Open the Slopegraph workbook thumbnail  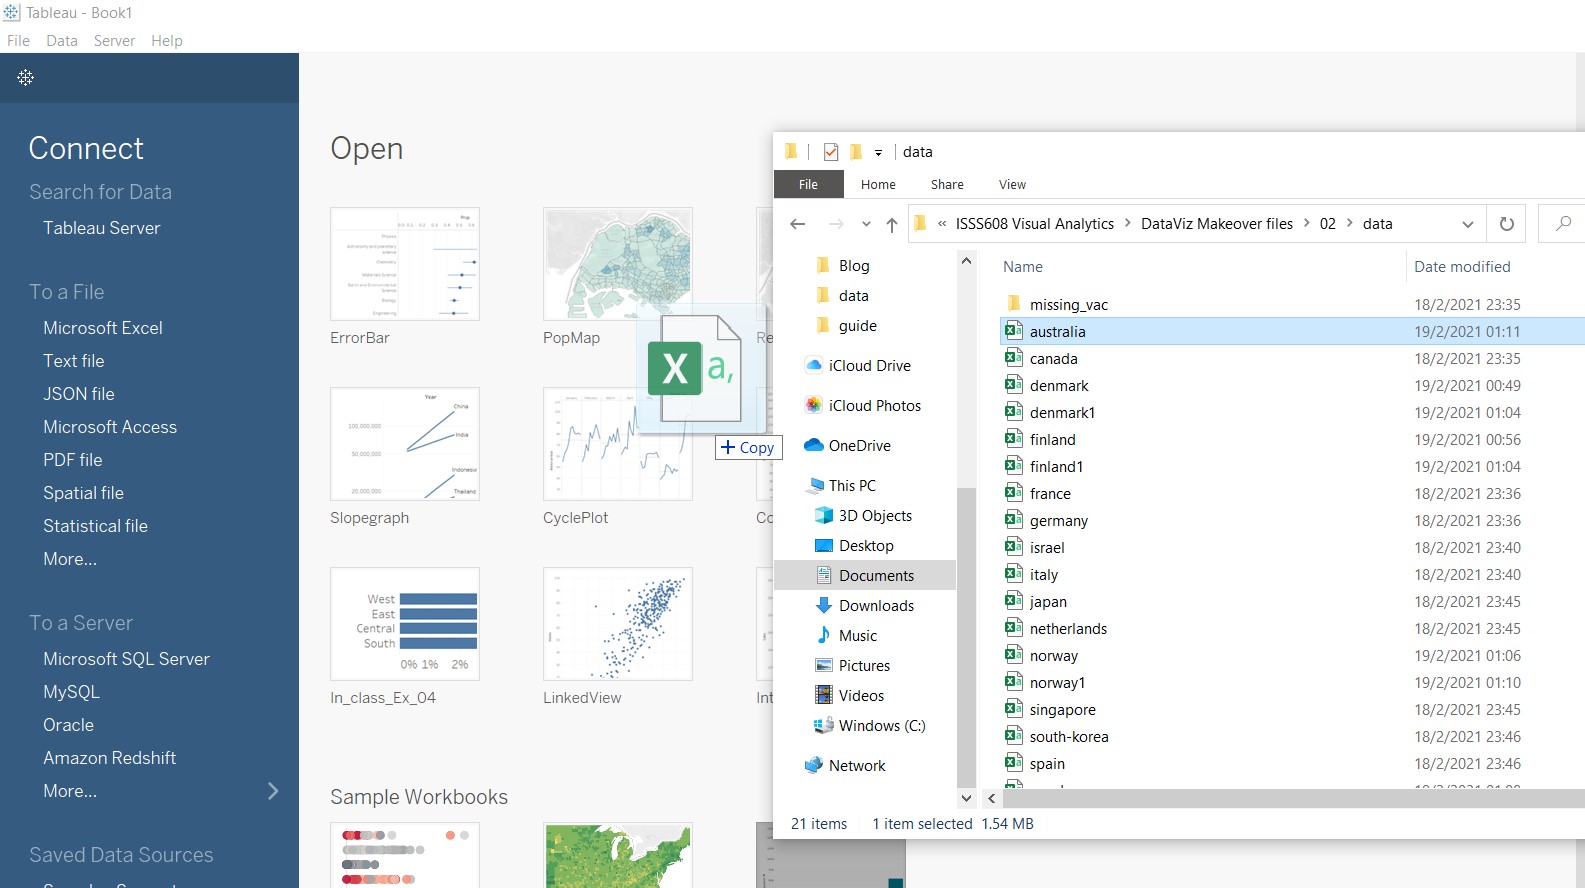click(x=405, y=444)
